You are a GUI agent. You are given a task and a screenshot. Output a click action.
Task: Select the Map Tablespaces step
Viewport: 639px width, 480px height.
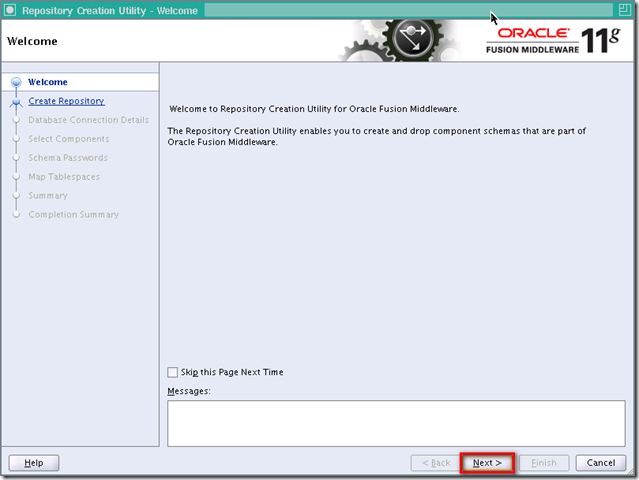[x=64, y=177]
